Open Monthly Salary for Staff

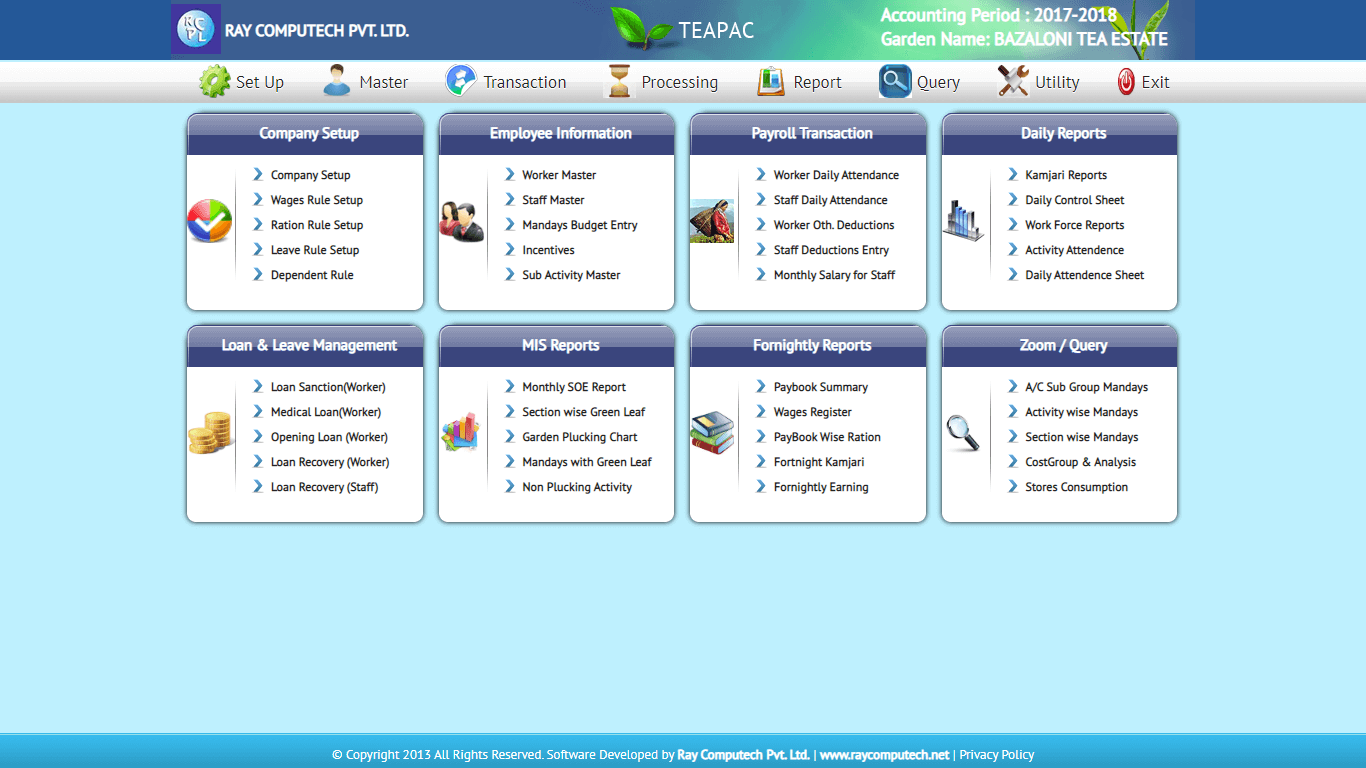[834, 275]
